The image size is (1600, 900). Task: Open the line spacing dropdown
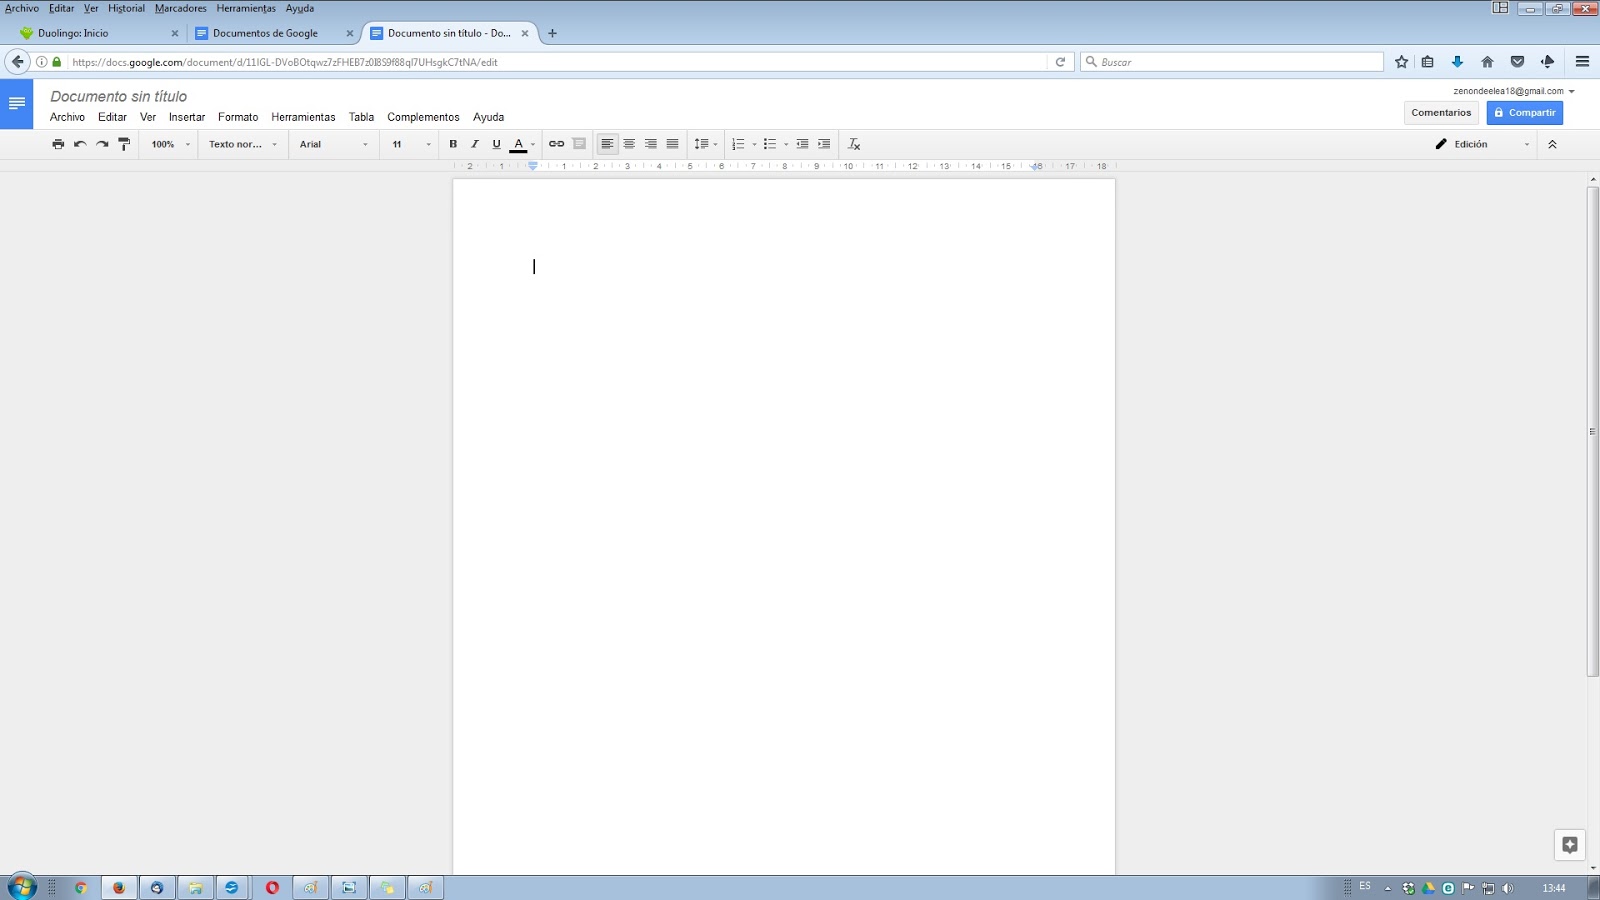pyautogui.click(x=707, y=143)
